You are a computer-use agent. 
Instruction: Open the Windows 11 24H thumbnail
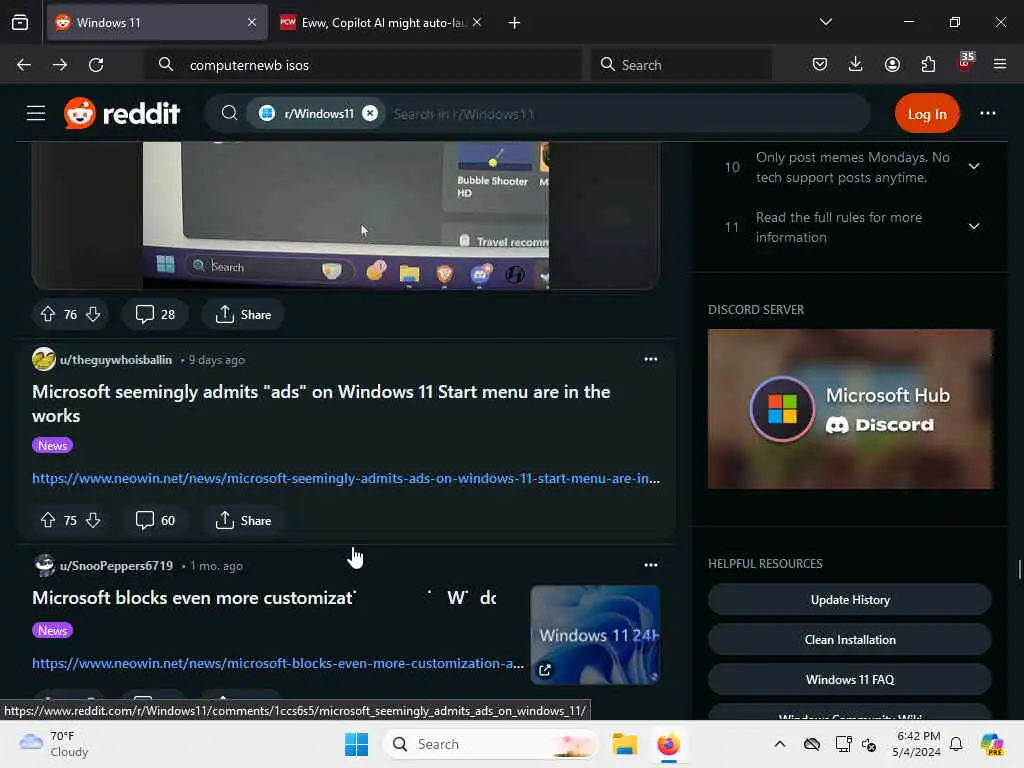(595, 635)
